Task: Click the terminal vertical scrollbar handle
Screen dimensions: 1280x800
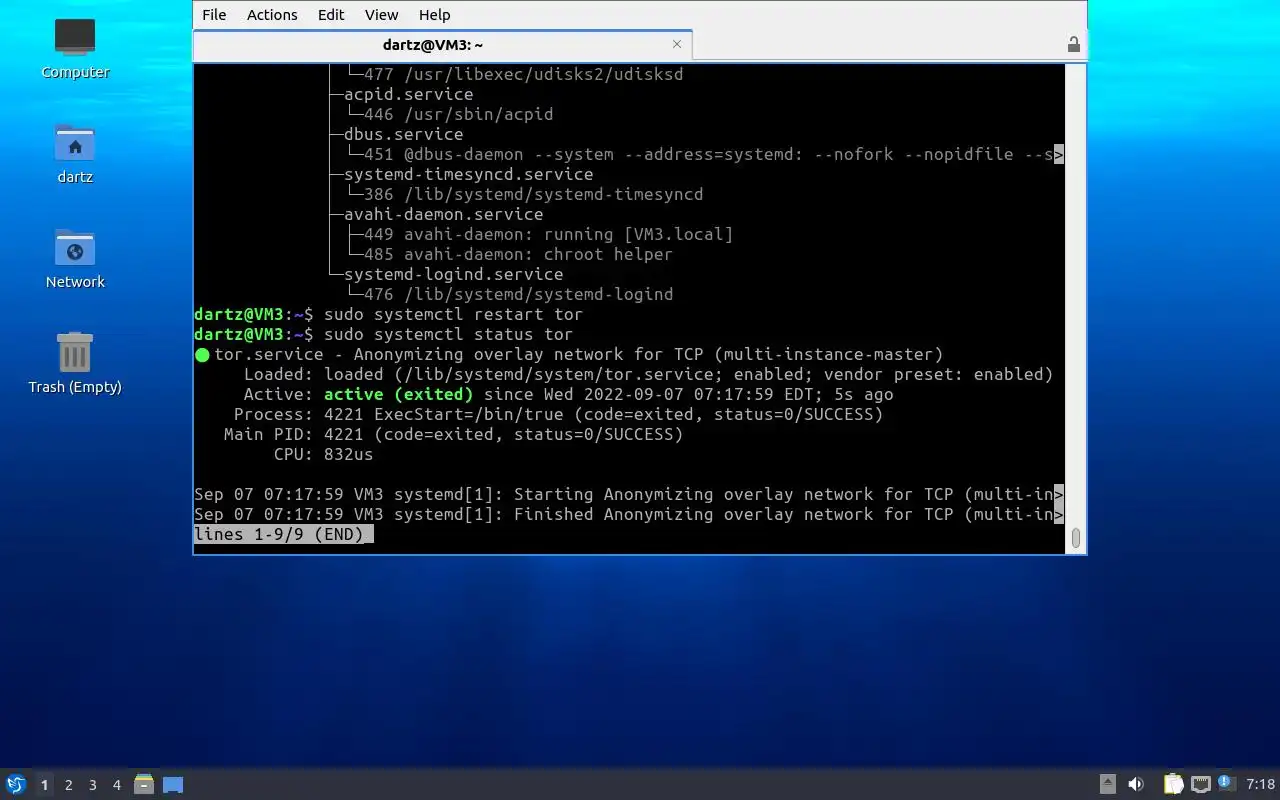Action: click(x=1076, y=538)
